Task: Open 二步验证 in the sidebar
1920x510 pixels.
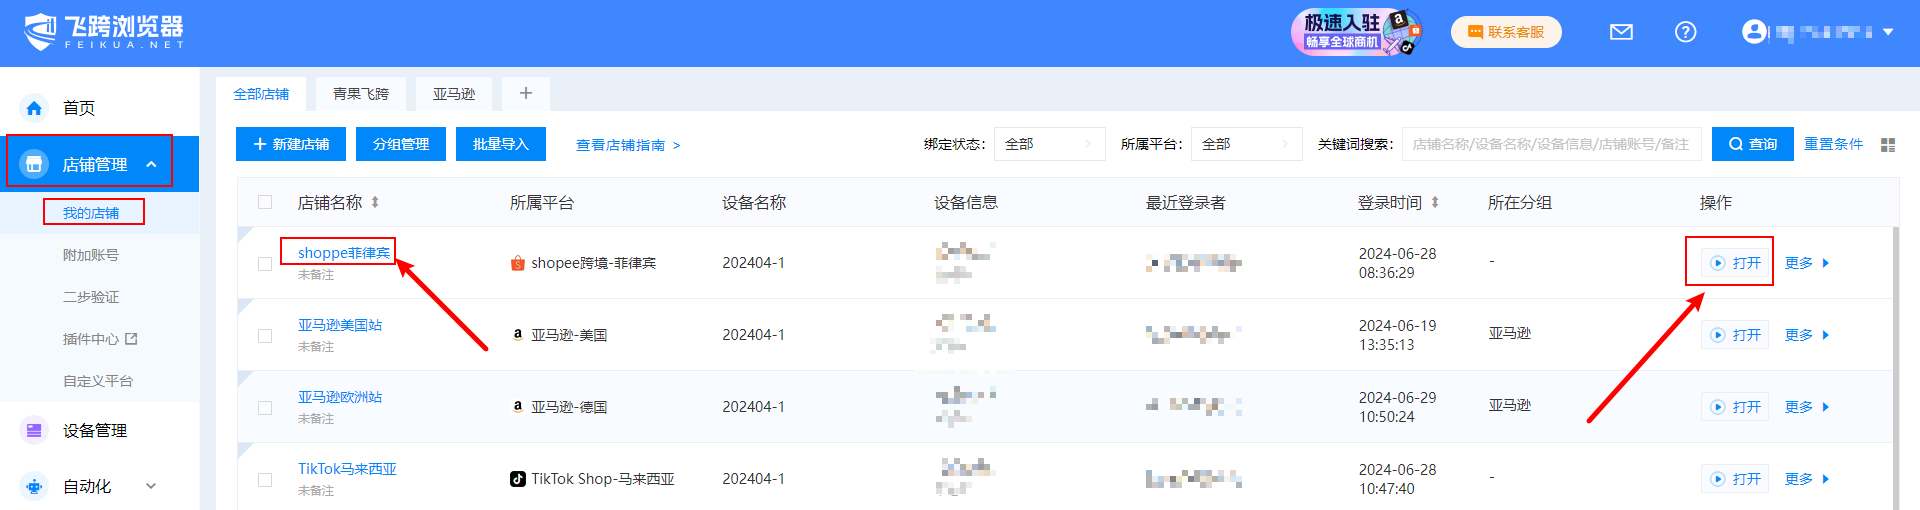Action: [x=91, y=297]
